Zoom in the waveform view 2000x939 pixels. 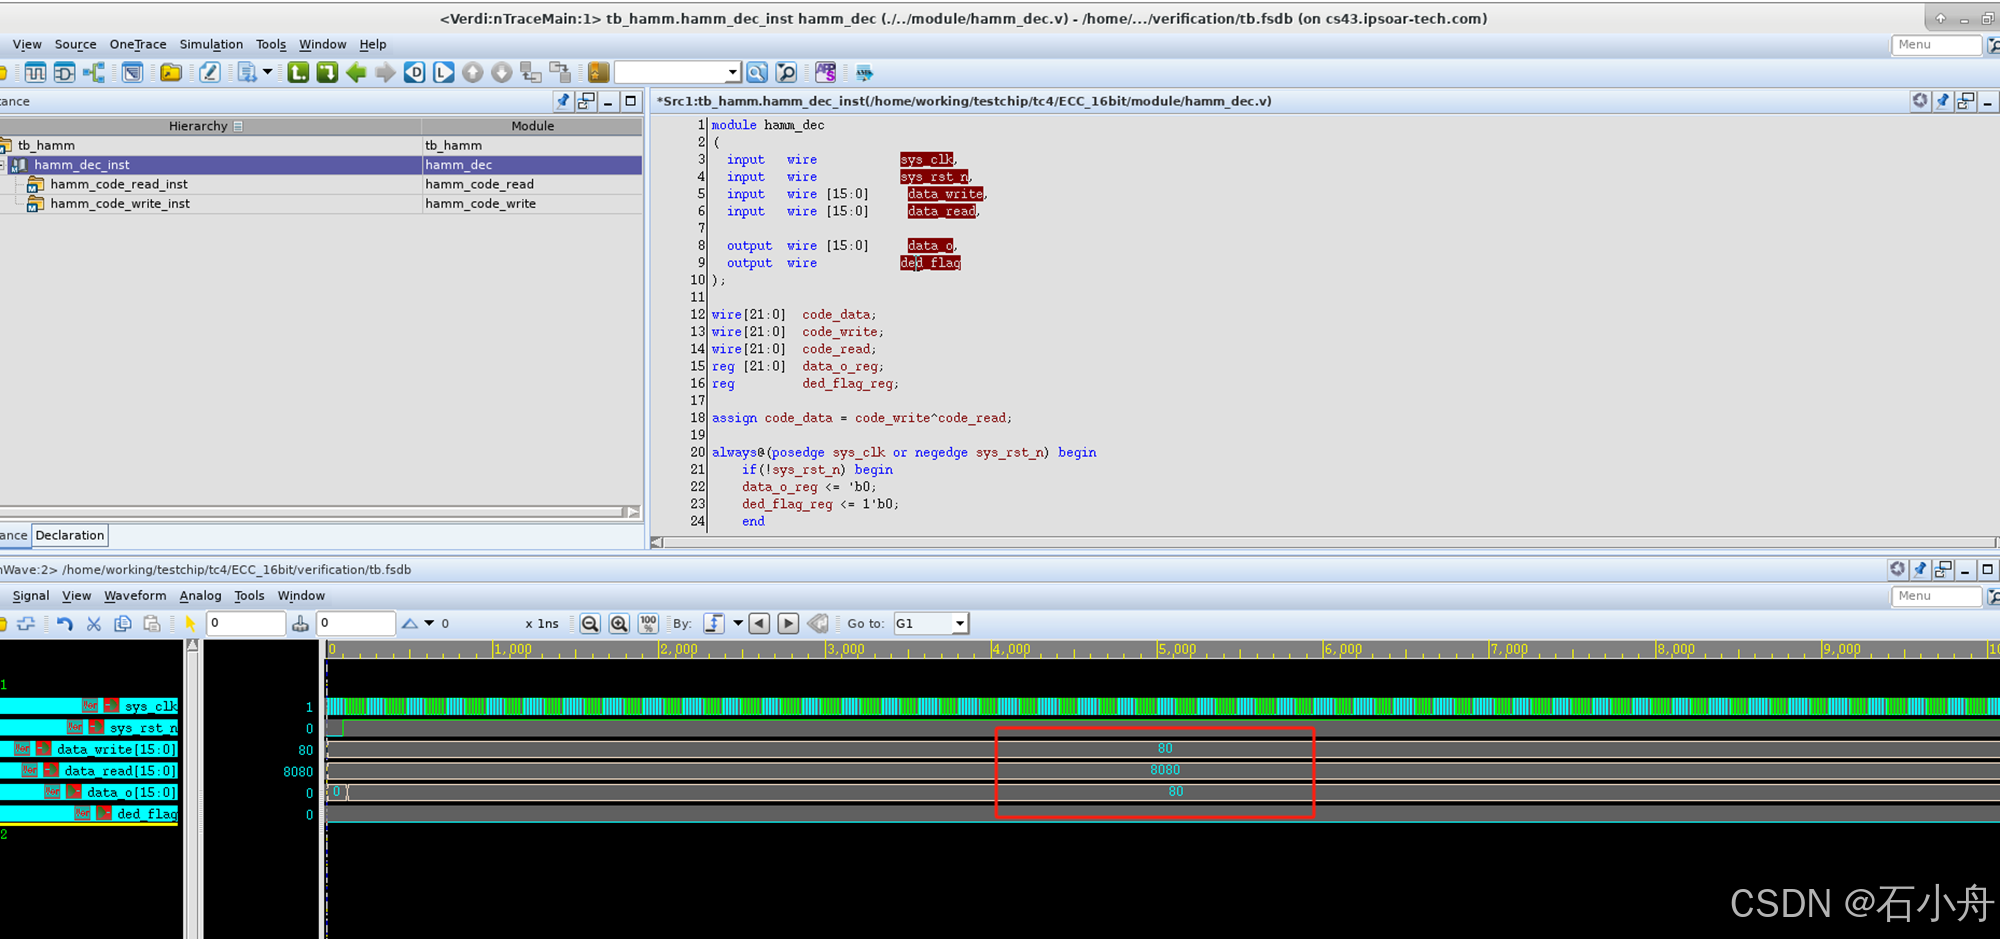[x=619, y=624]
